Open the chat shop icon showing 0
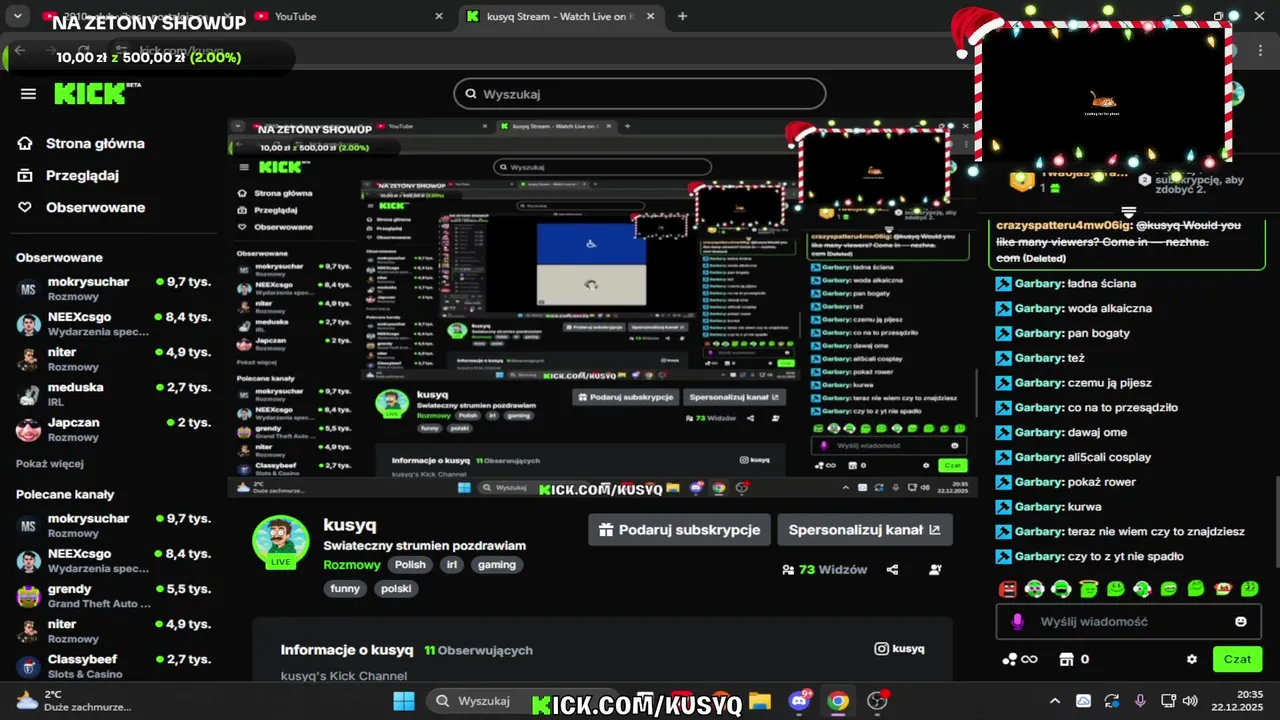The height and width of the screenshot is (720, 1280). [x=1074, y=660]
